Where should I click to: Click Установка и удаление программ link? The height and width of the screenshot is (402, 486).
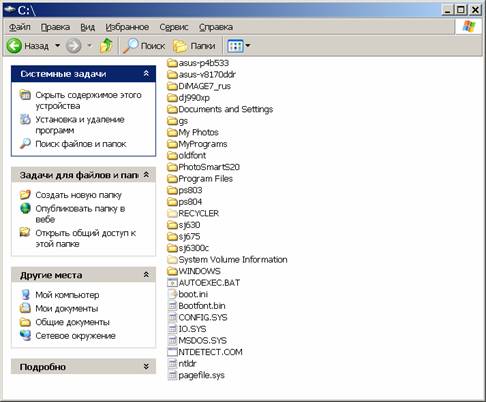(80, 125)
